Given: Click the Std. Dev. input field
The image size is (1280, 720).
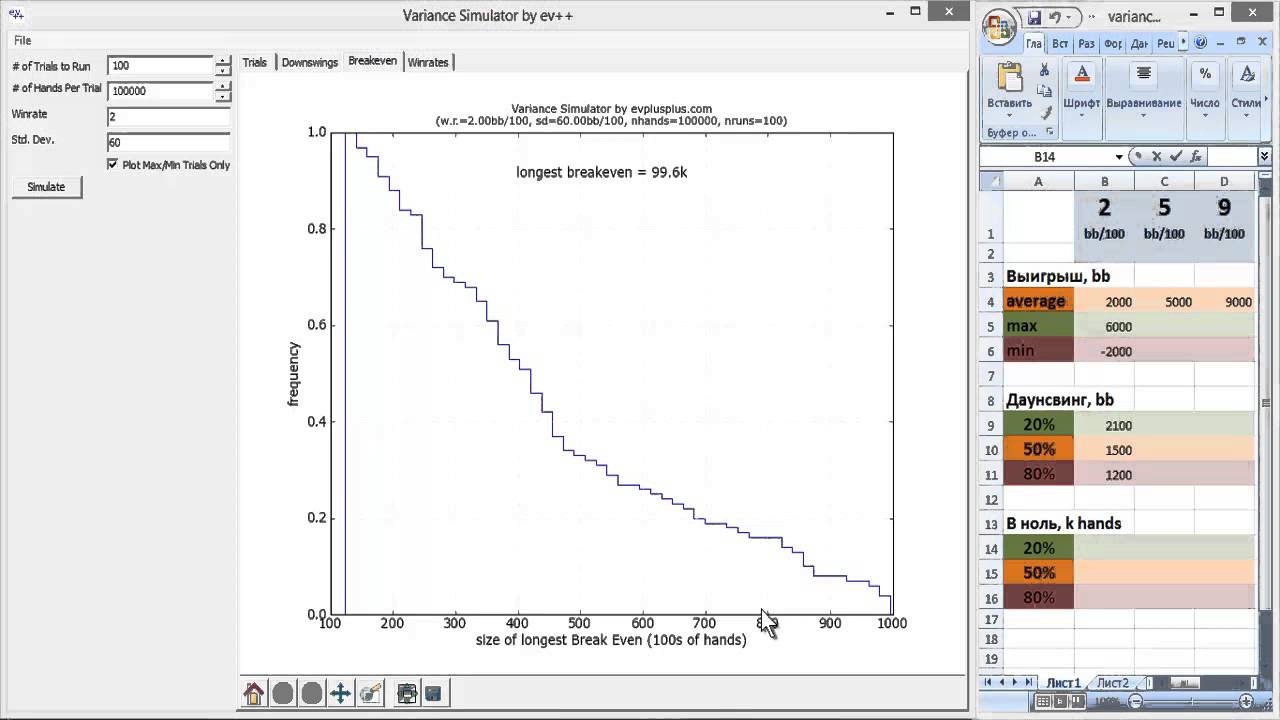Looking at the screenshot, I should click(x=168, y=143).
